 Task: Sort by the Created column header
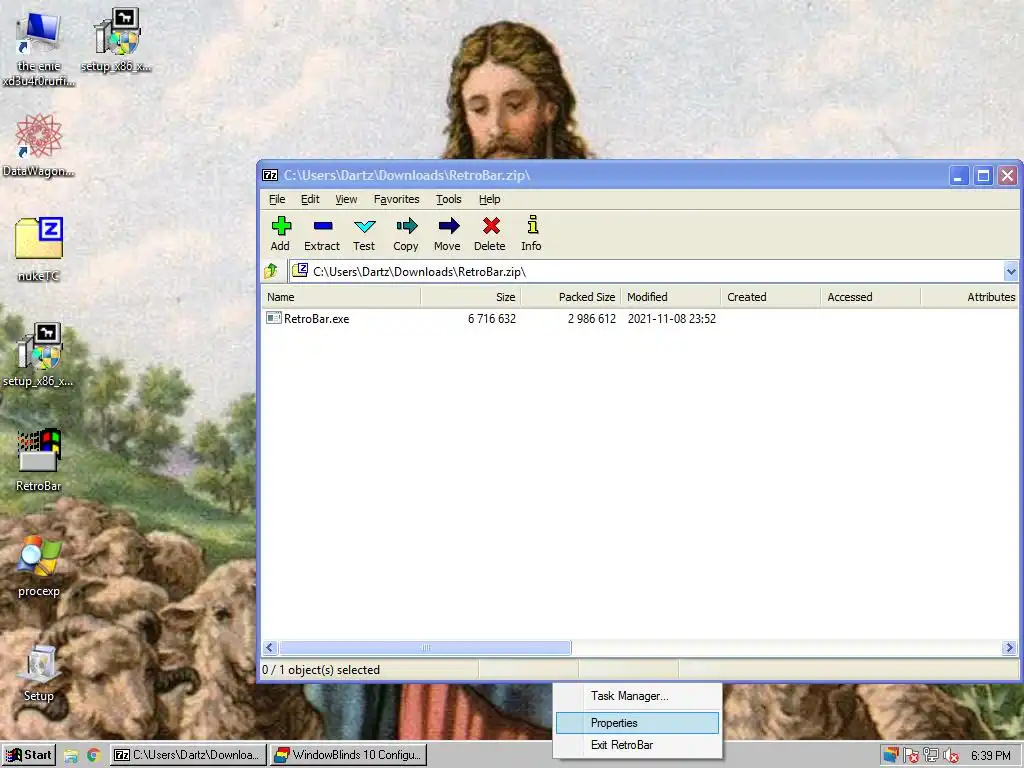(x=771, y=297)
